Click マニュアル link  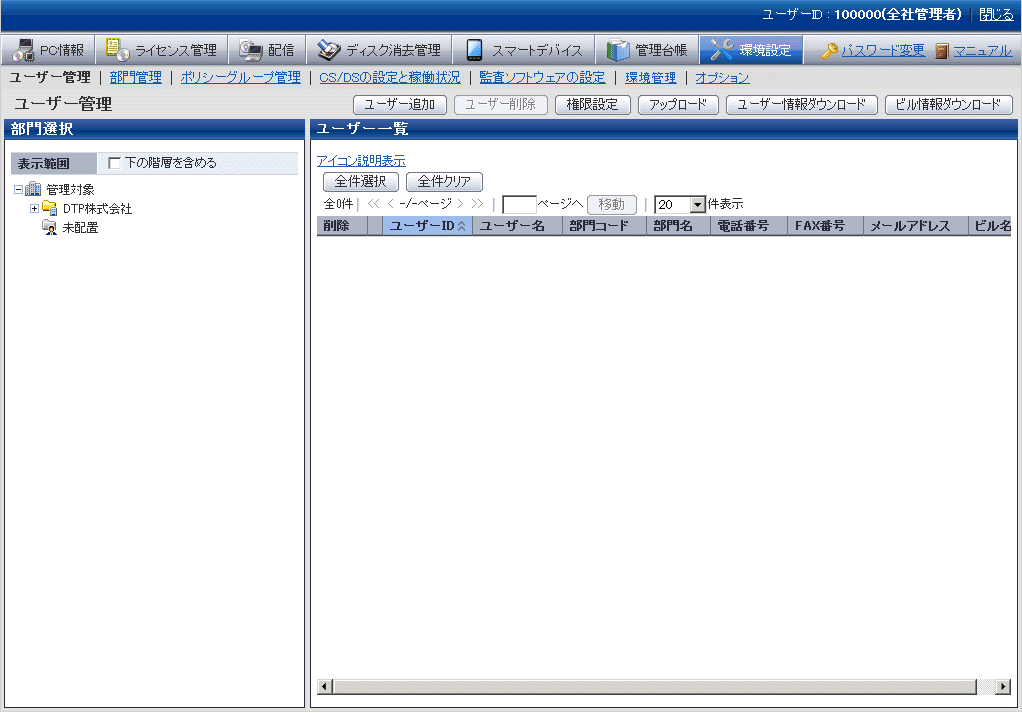pos(983,50)
